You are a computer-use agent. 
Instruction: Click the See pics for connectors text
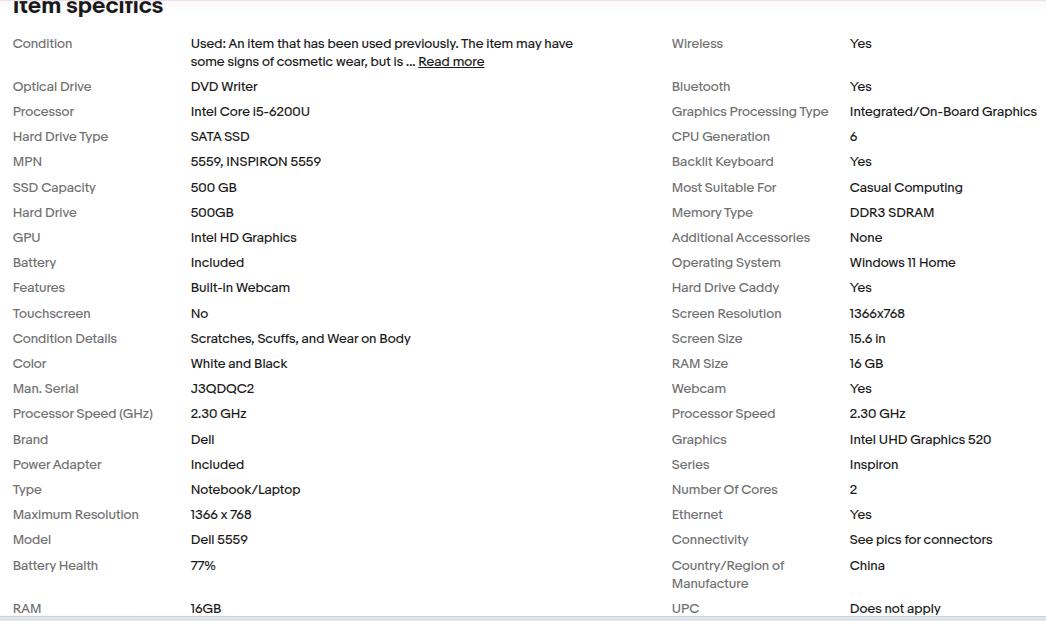click(920, 540)
